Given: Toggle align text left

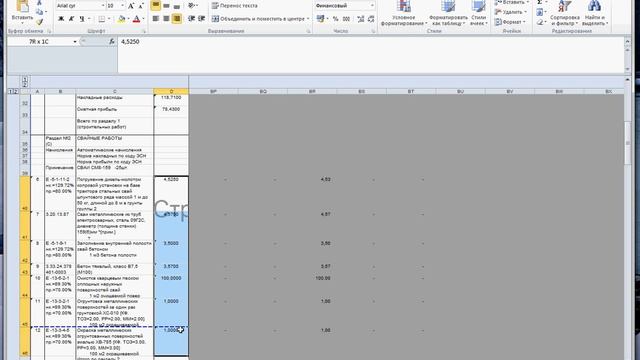Looking at the screenshot, I should (156, 19).
